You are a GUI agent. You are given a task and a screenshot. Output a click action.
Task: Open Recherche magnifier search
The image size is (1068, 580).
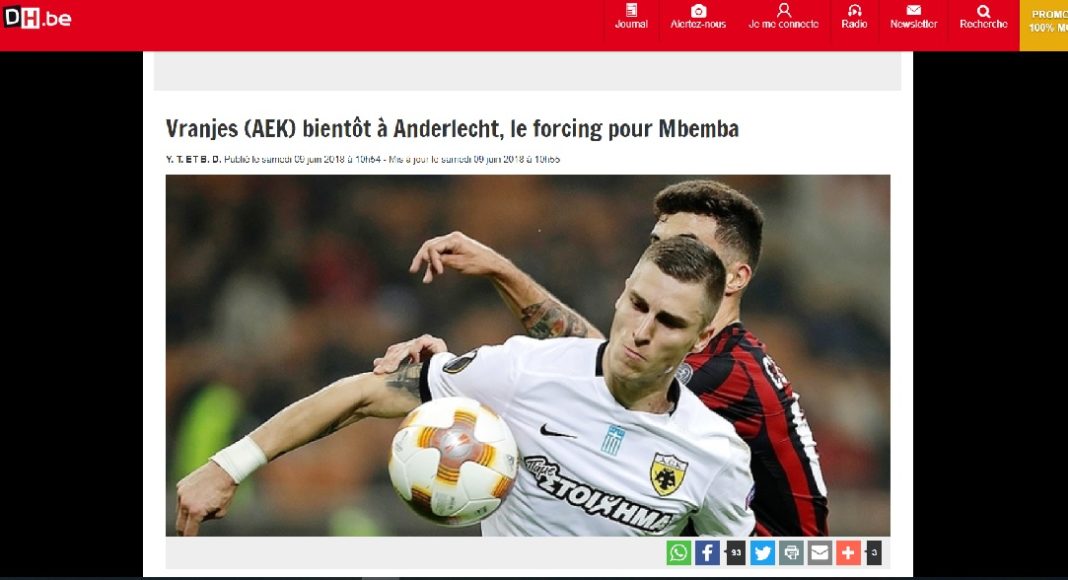(983, 11)
